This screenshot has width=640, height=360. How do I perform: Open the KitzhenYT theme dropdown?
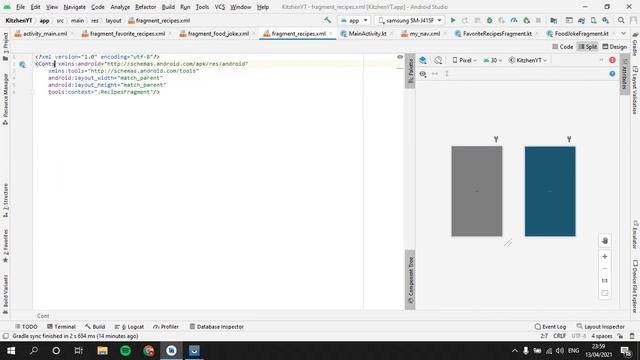pos(528,60)
